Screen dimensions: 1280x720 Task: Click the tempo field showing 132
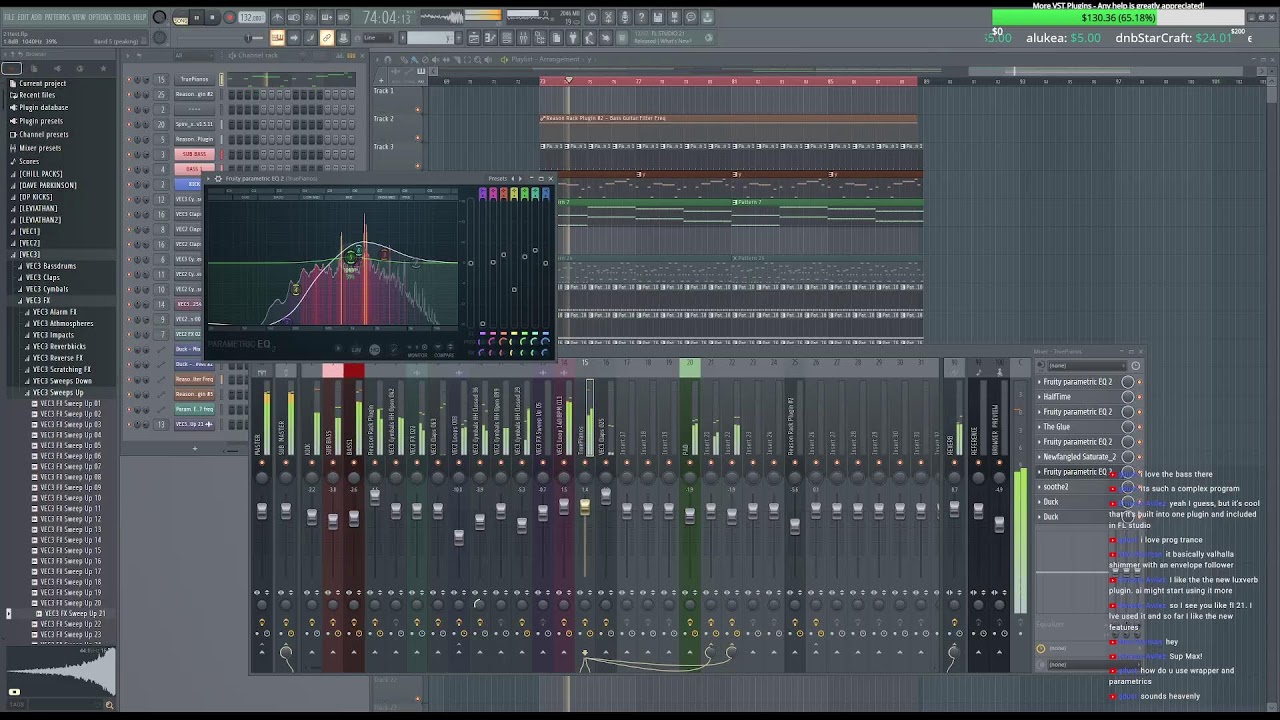pos(251,18)
